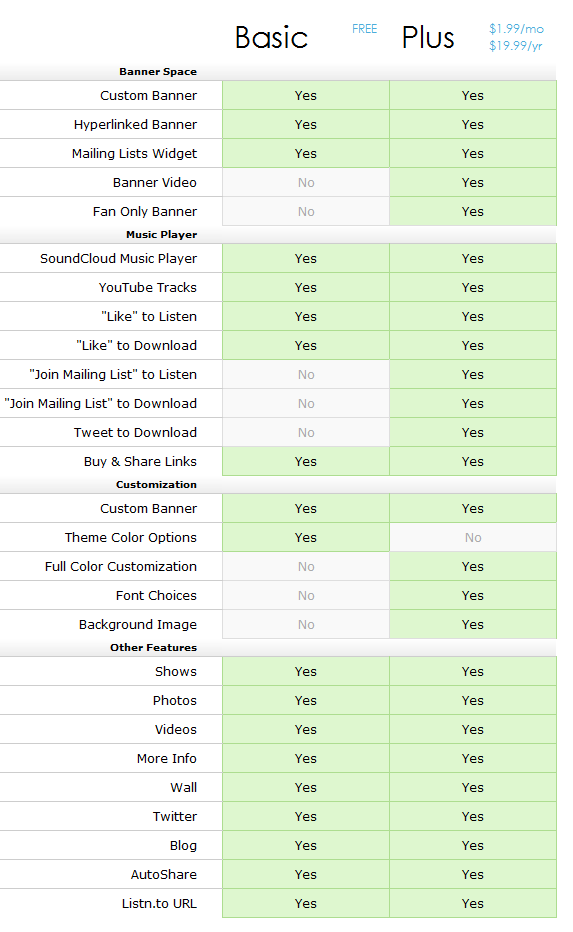Click the Tweet to Download label

click(135, 432)
